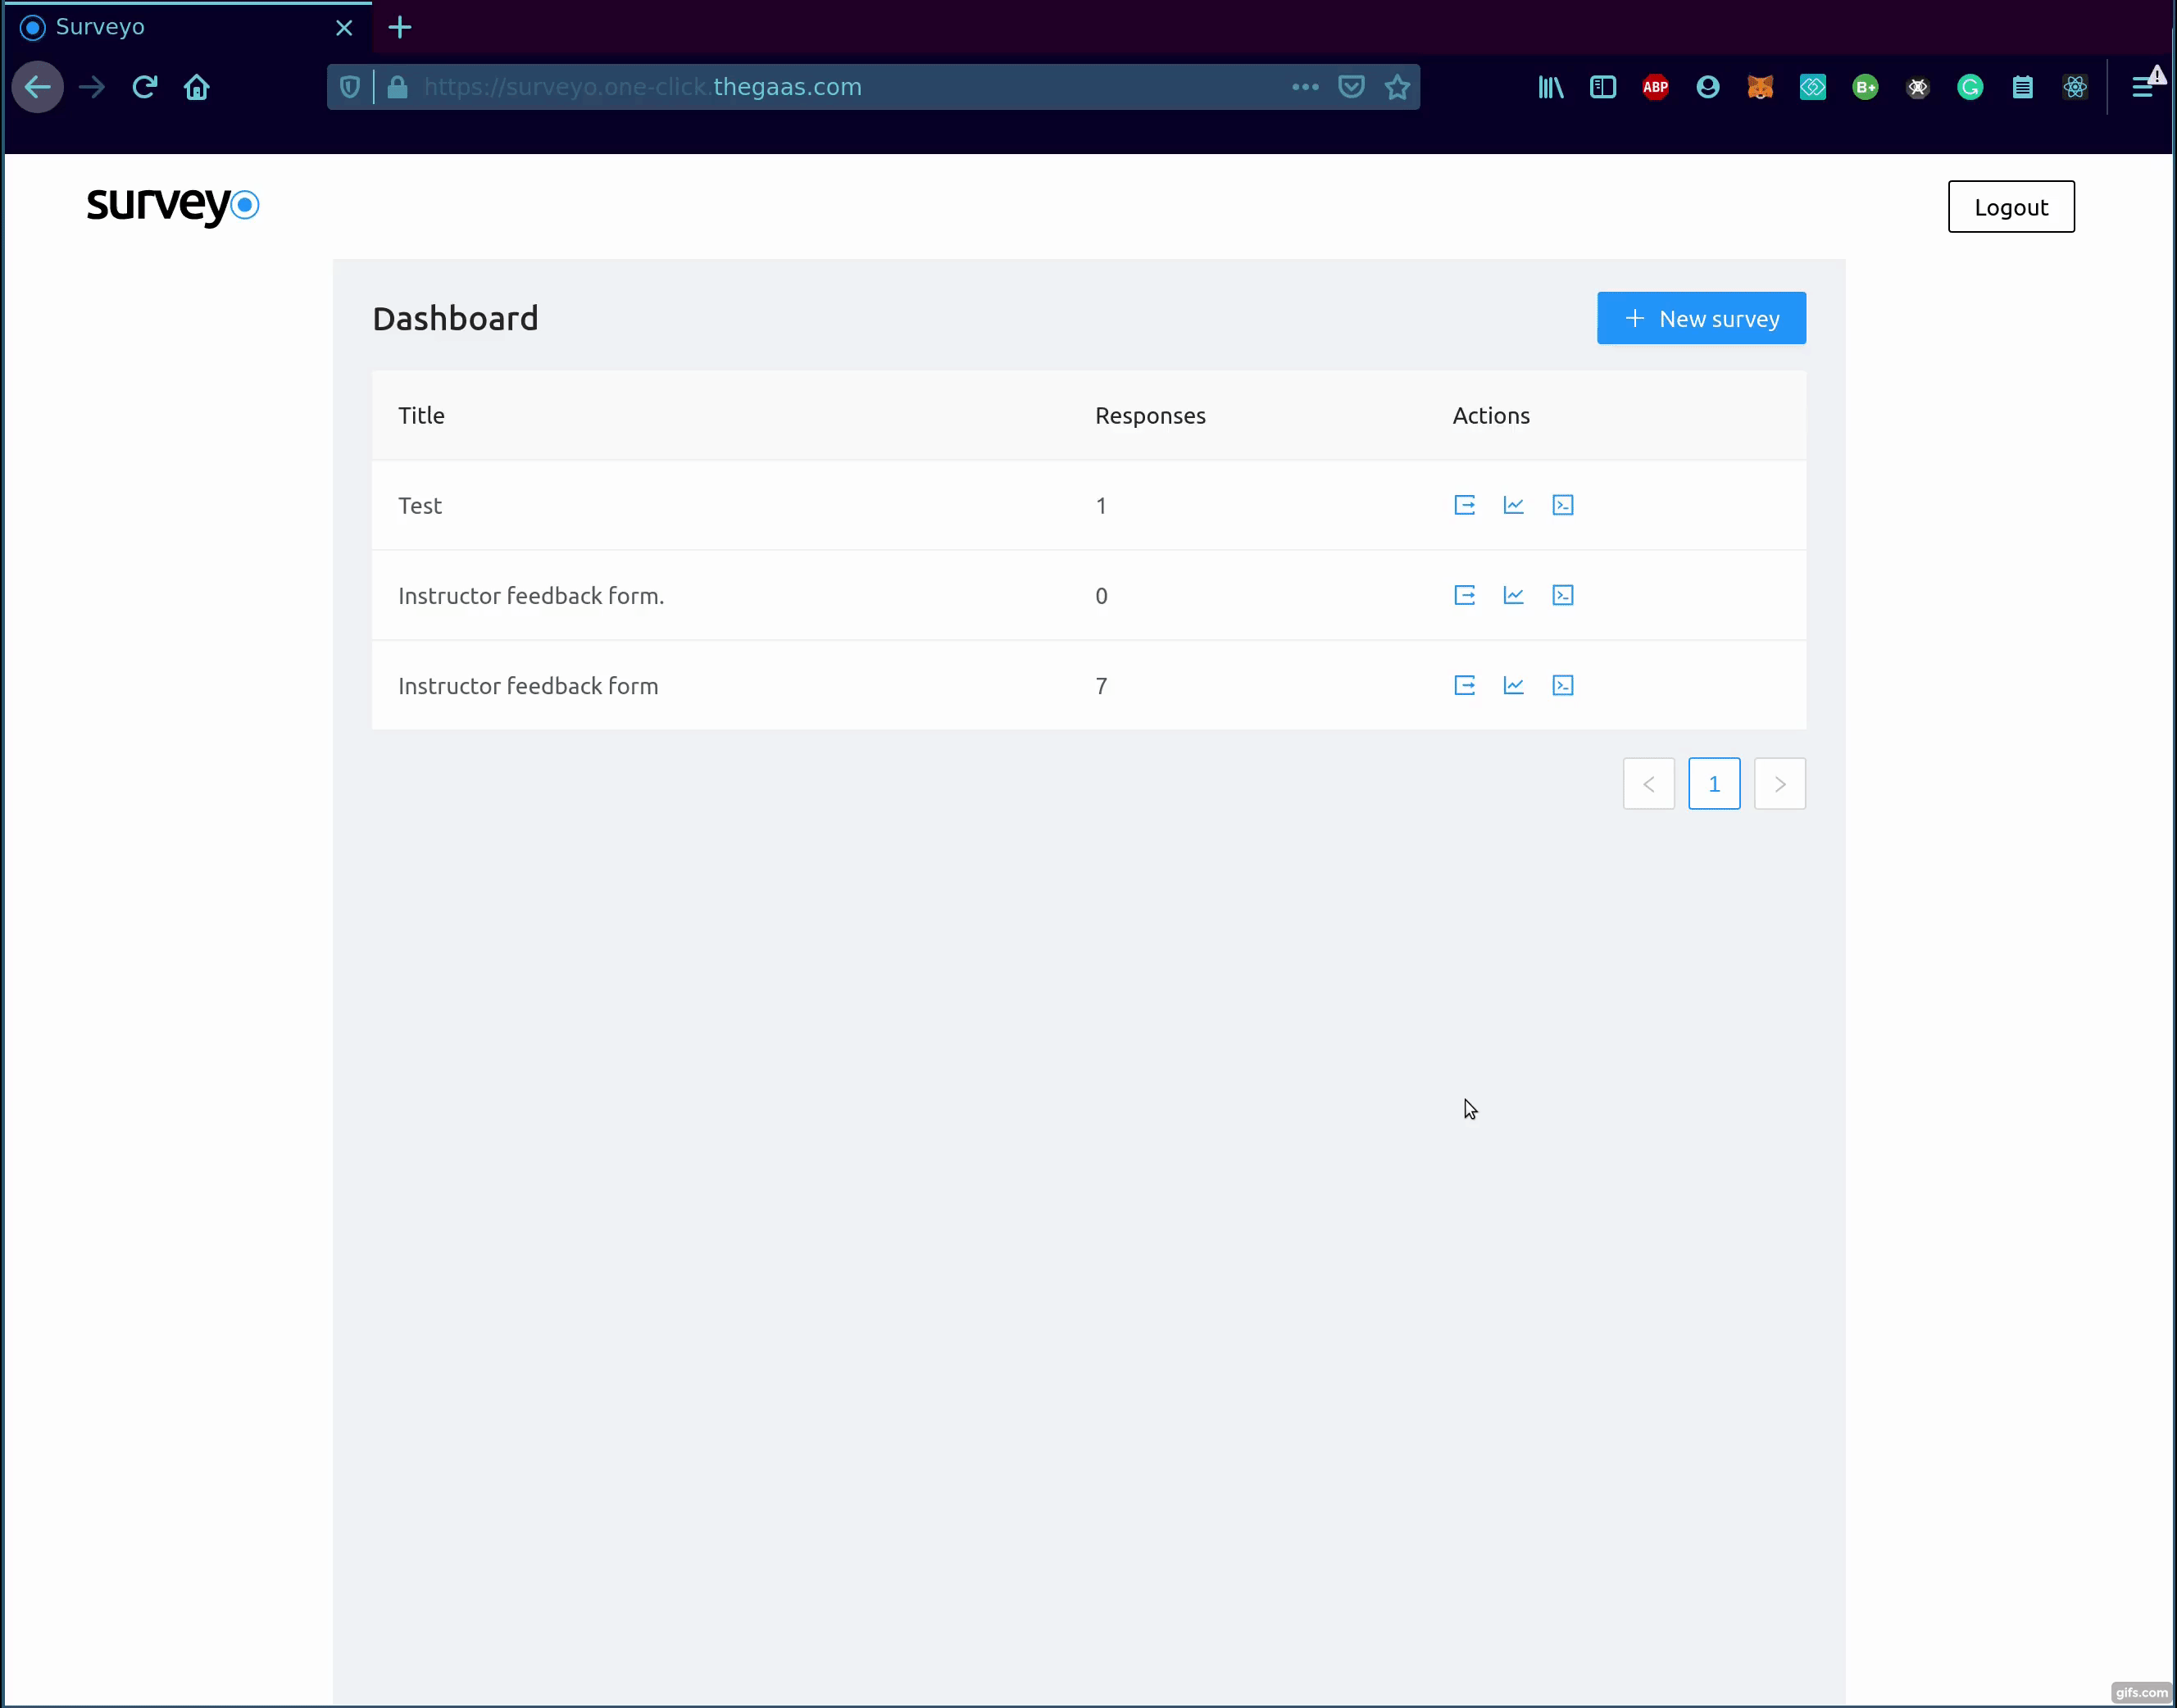Click the previous page navigation arrow
The image size is (2177, 1708).
tap(1647, 783)
